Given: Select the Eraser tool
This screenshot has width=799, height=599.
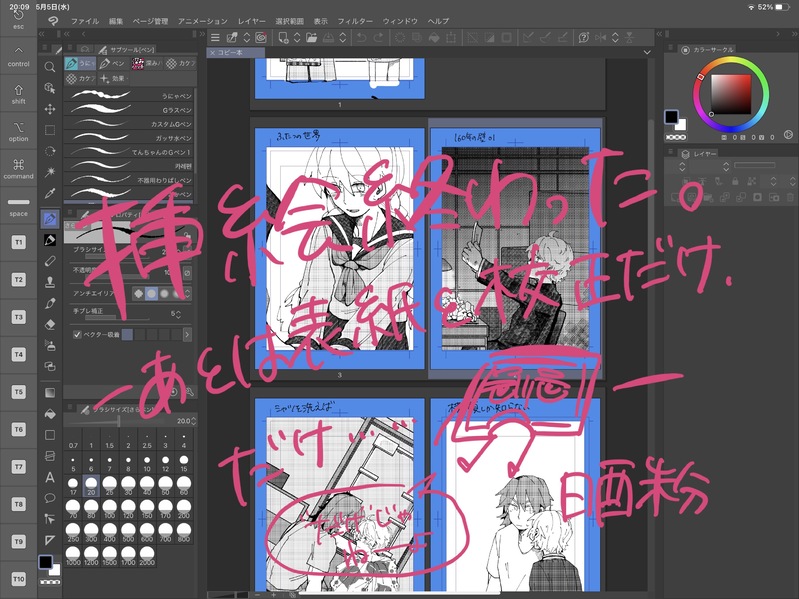Looking at the screenshot, I should (x=49, y=324).
